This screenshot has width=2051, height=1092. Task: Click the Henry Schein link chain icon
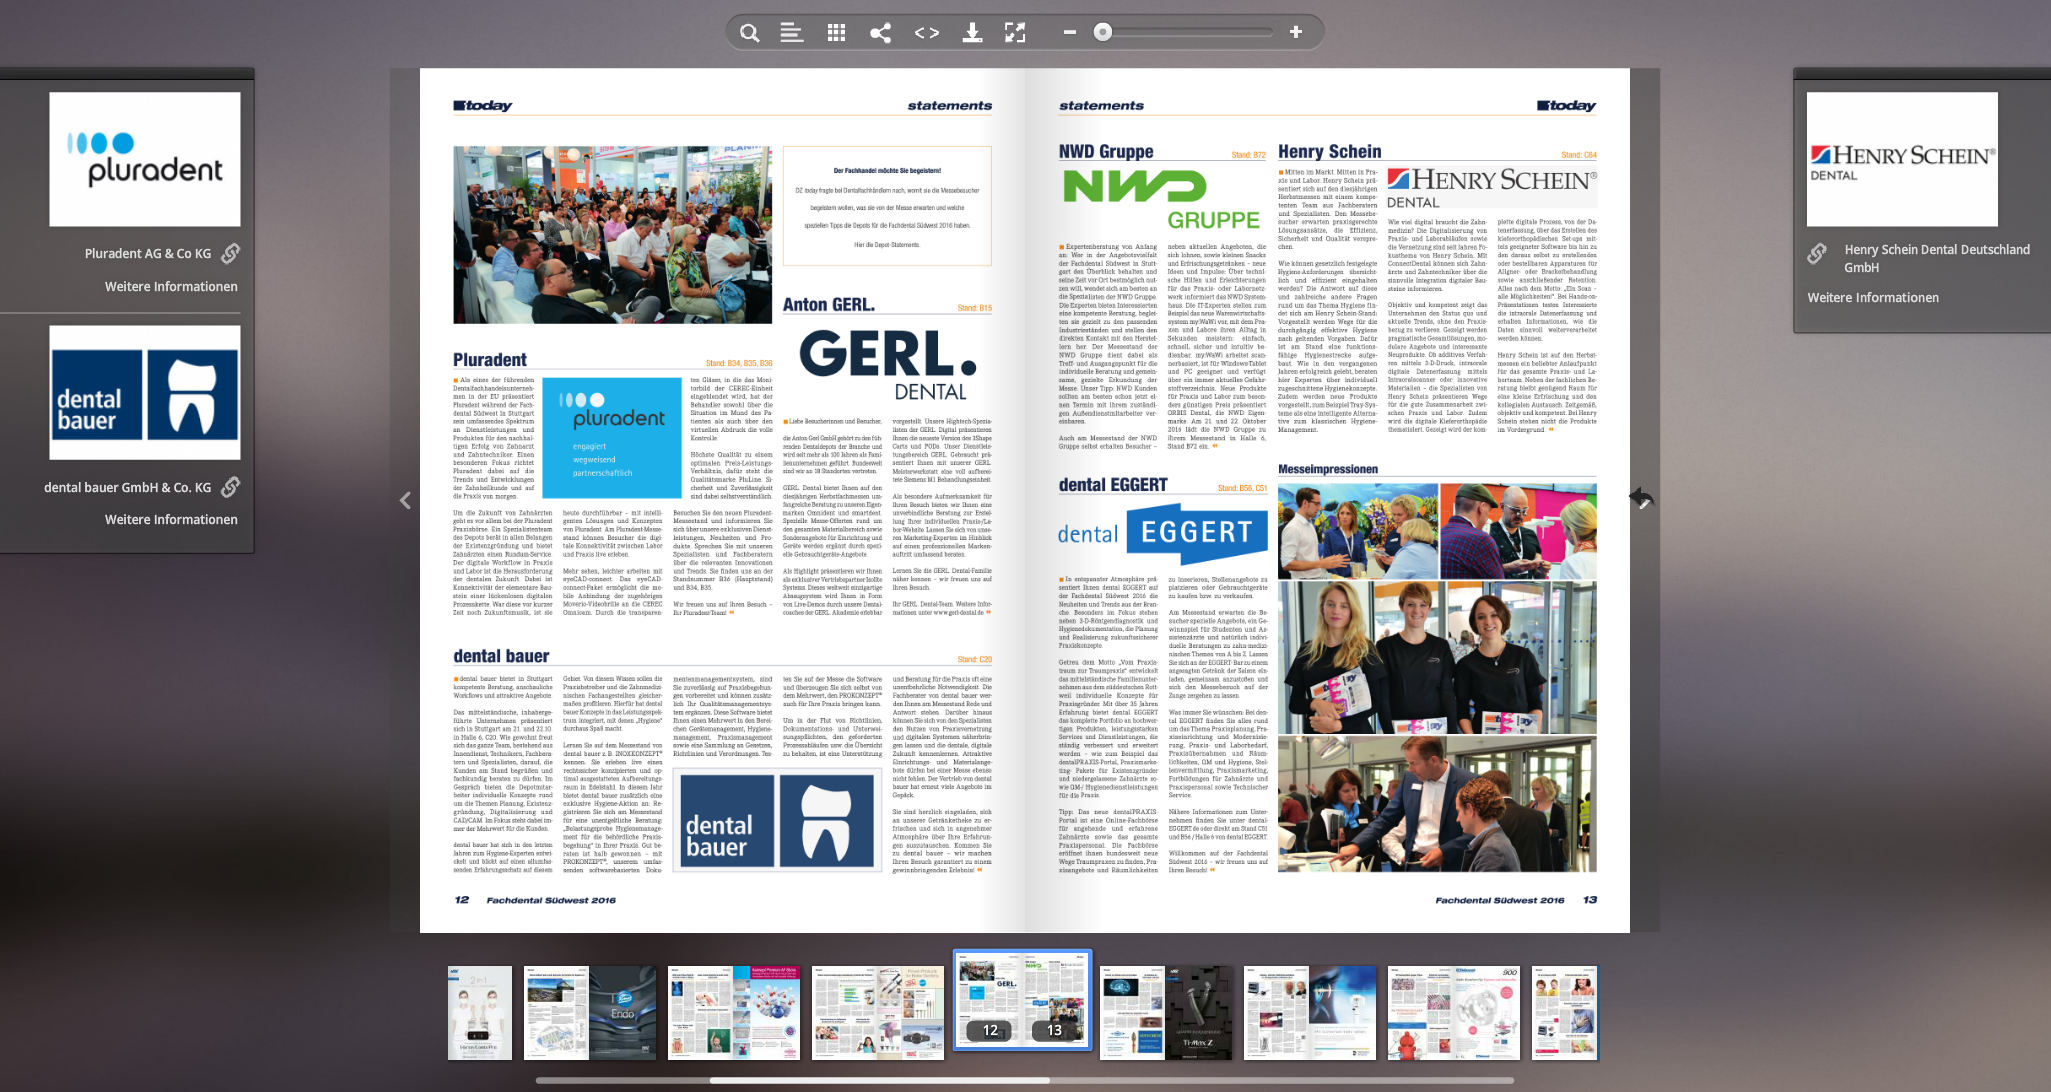click(1818, 253)
